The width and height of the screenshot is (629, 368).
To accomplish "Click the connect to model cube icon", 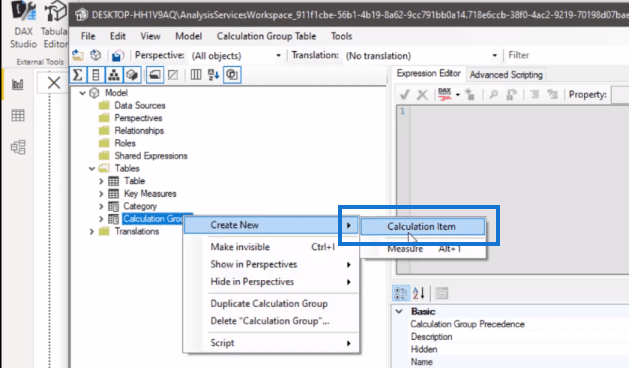I will click(95, 55).
